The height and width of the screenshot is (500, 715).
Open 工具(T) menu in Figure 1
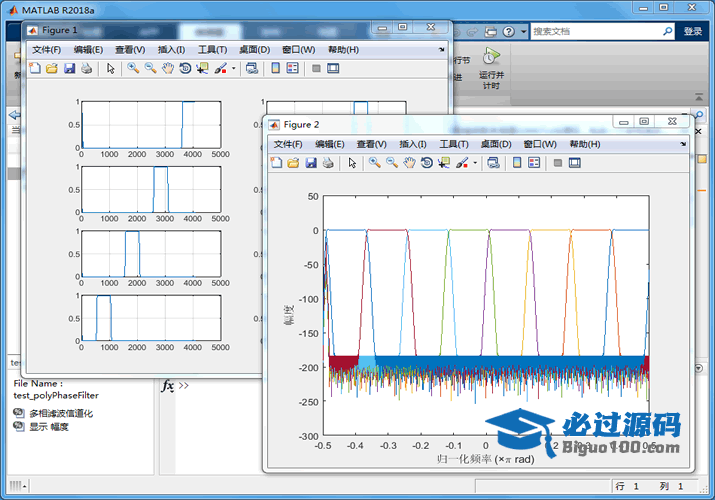[x=212, y=50]
